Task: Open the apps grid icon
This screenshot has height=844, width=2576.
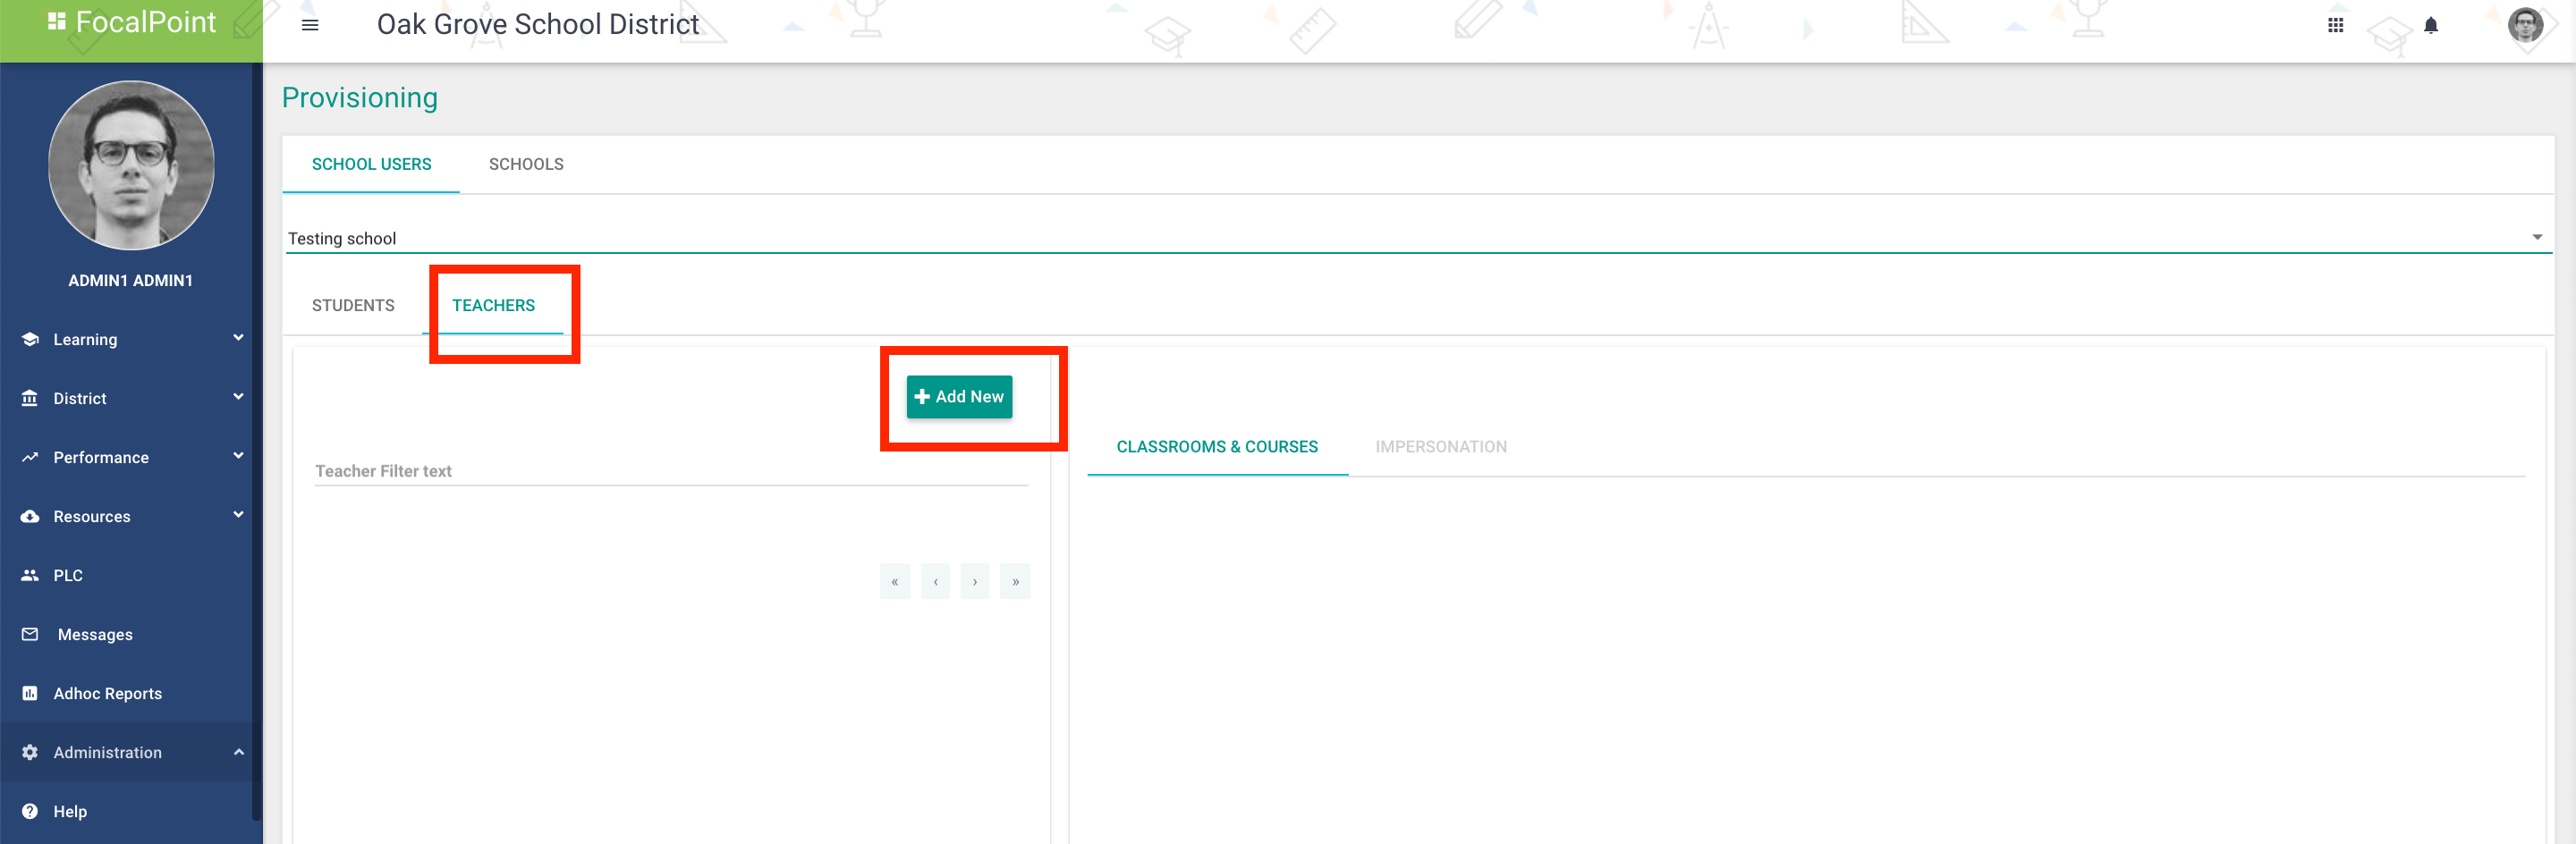Action: tap(2335, 25)
